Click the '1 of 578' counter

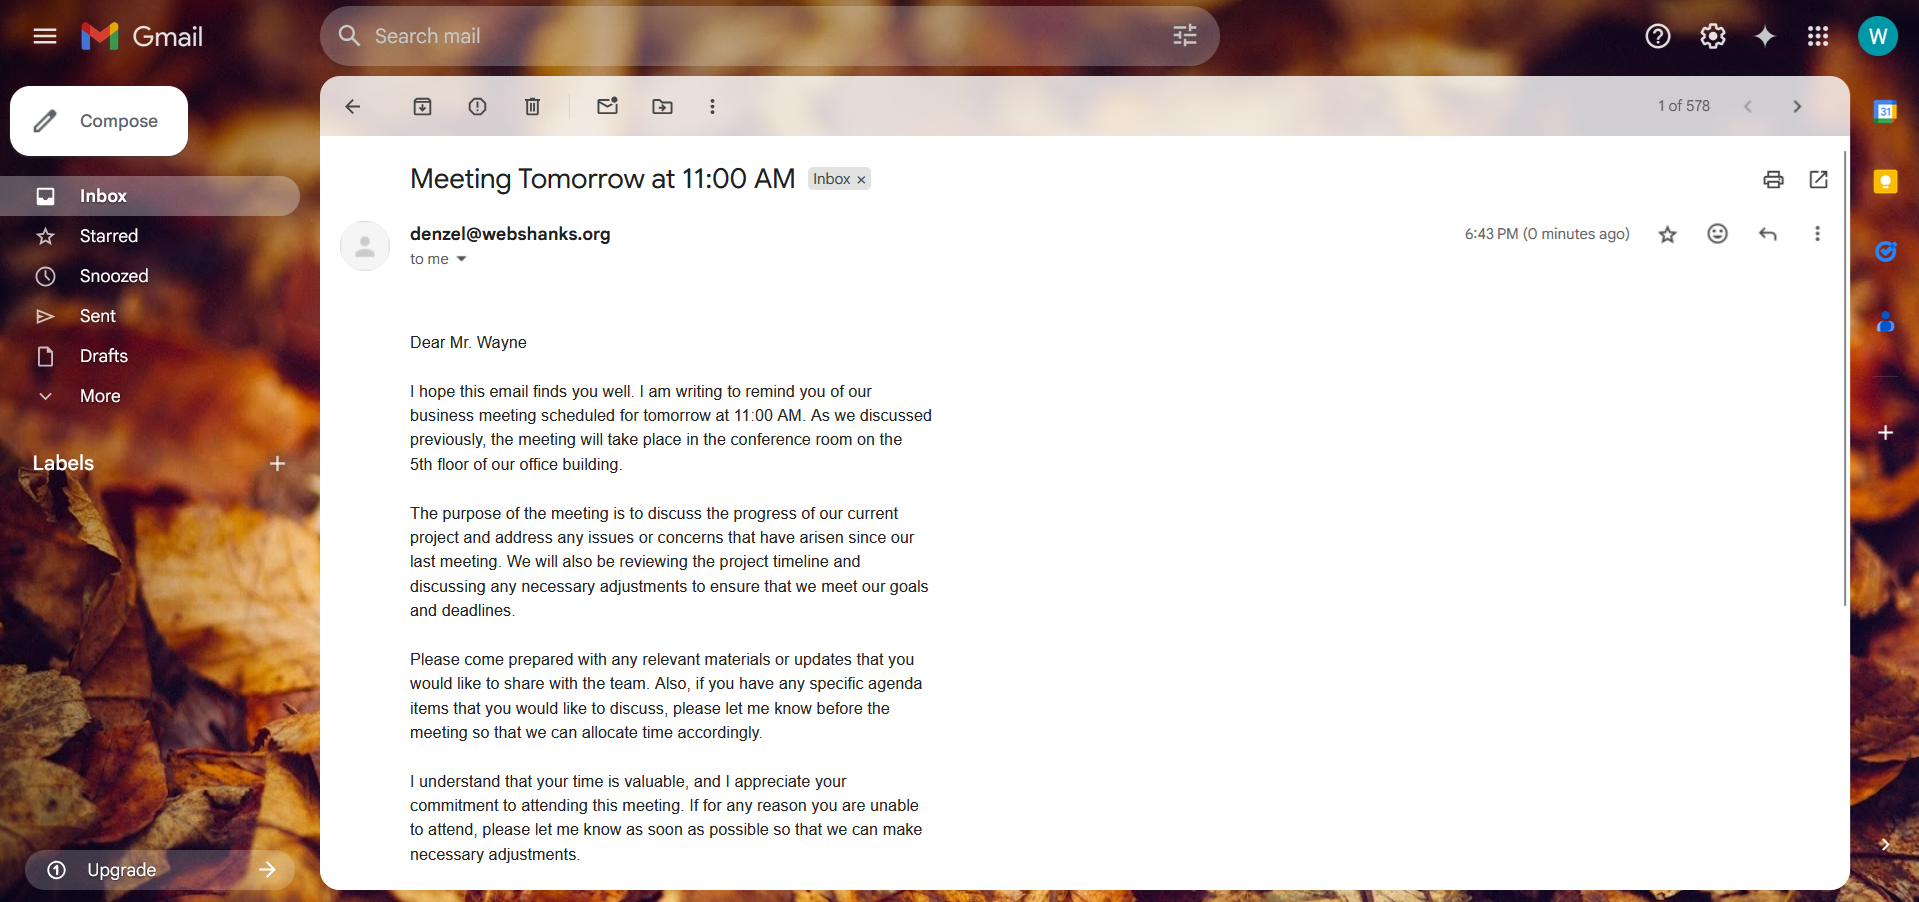1684,106
